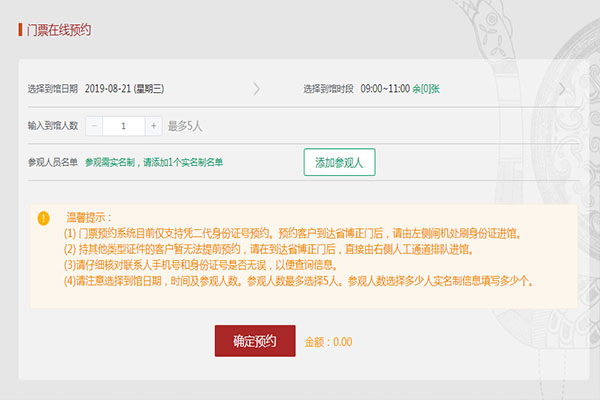Click the 输入到馆人数 label
Screen dimensions: 600x400
point(52,126)
